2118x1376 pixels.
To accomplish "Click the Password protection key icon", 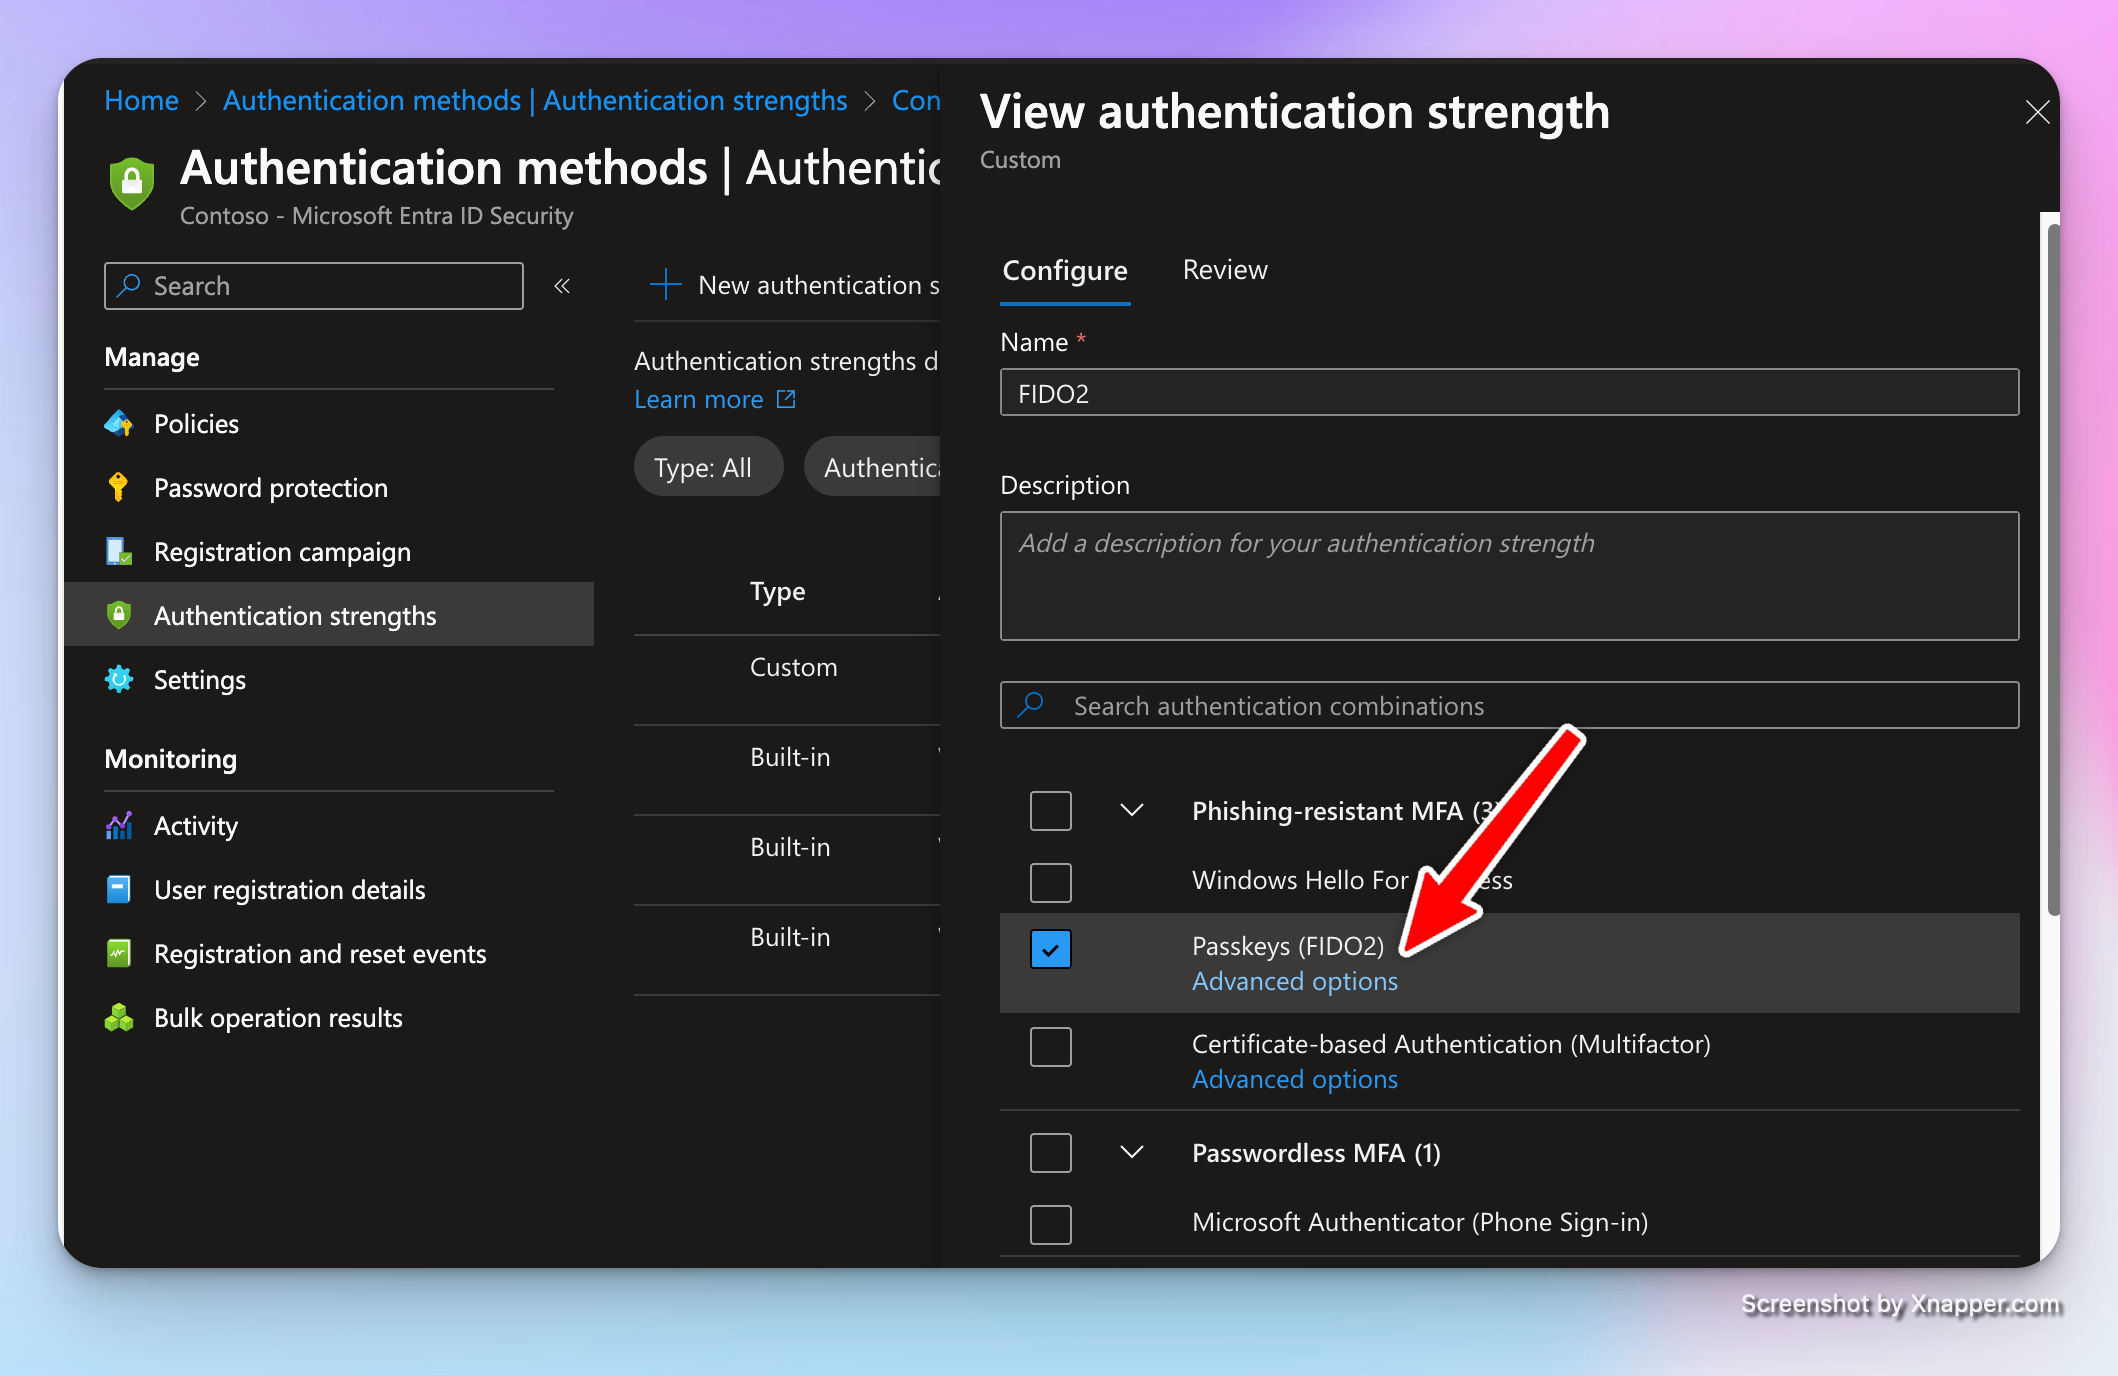I will point(119,488).
